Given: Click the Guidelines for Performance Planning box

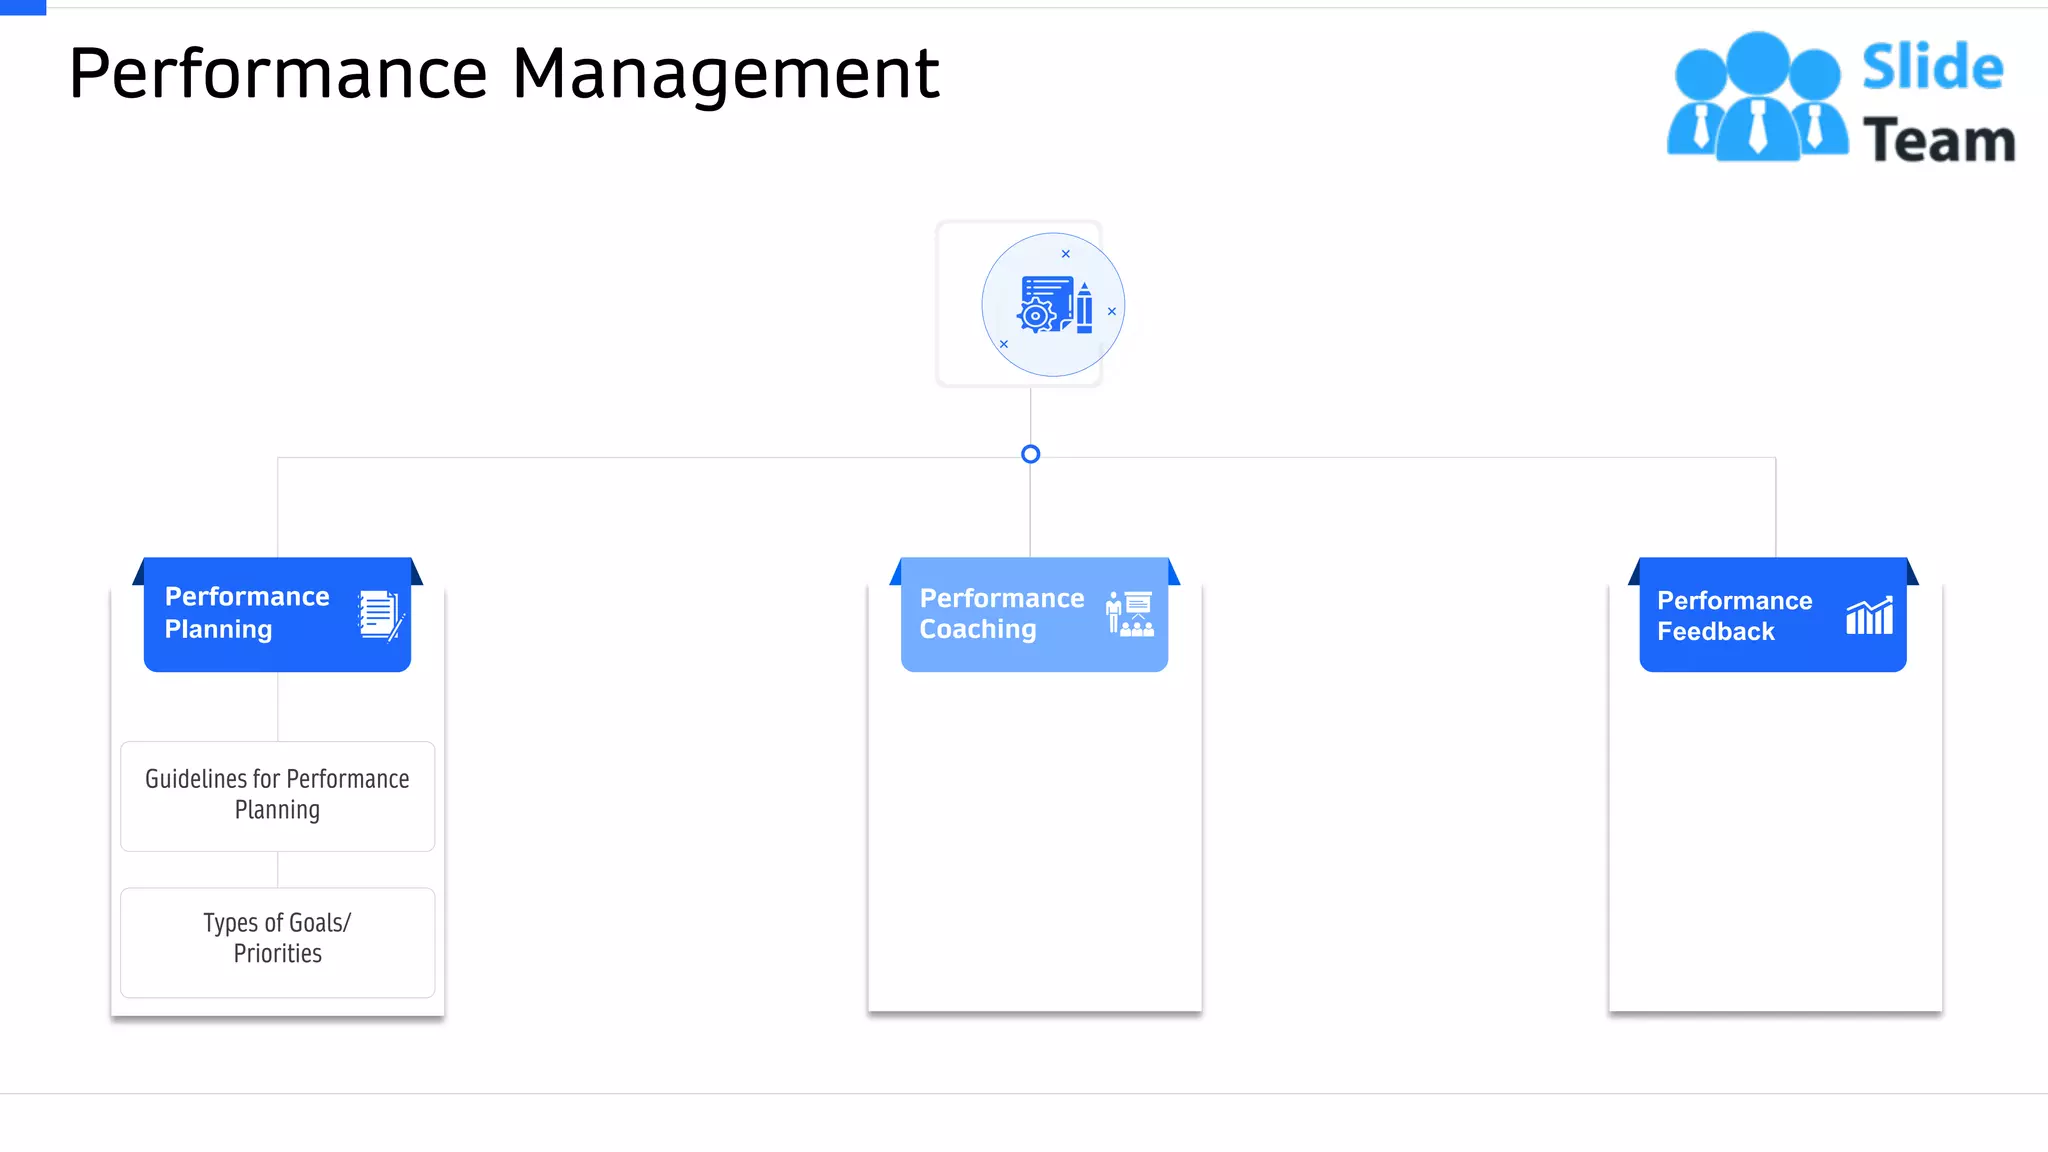Looking at the screenshot, I should coord(278,796).
